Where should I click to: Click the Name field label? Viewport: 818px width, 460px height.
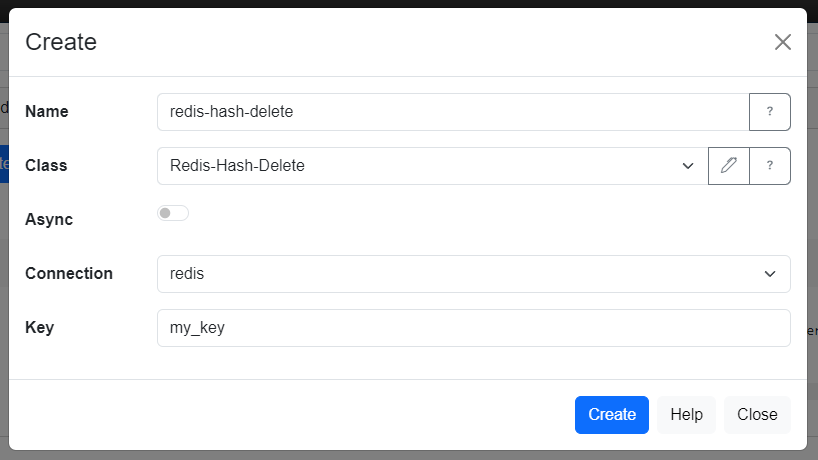tap(47, 112)
